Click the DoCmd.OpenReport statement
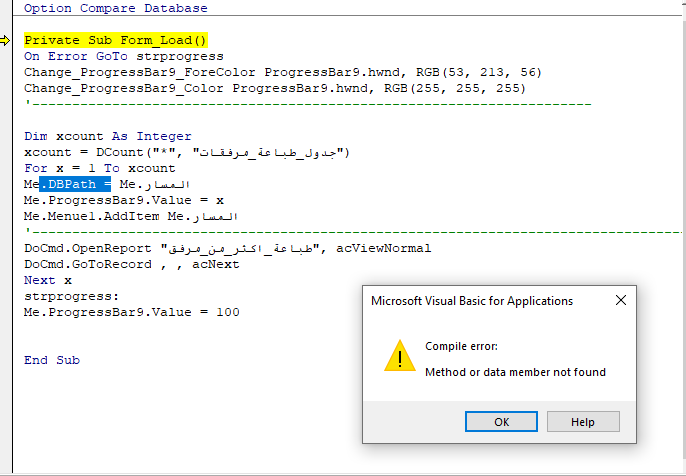 click(x=228, y=248)
